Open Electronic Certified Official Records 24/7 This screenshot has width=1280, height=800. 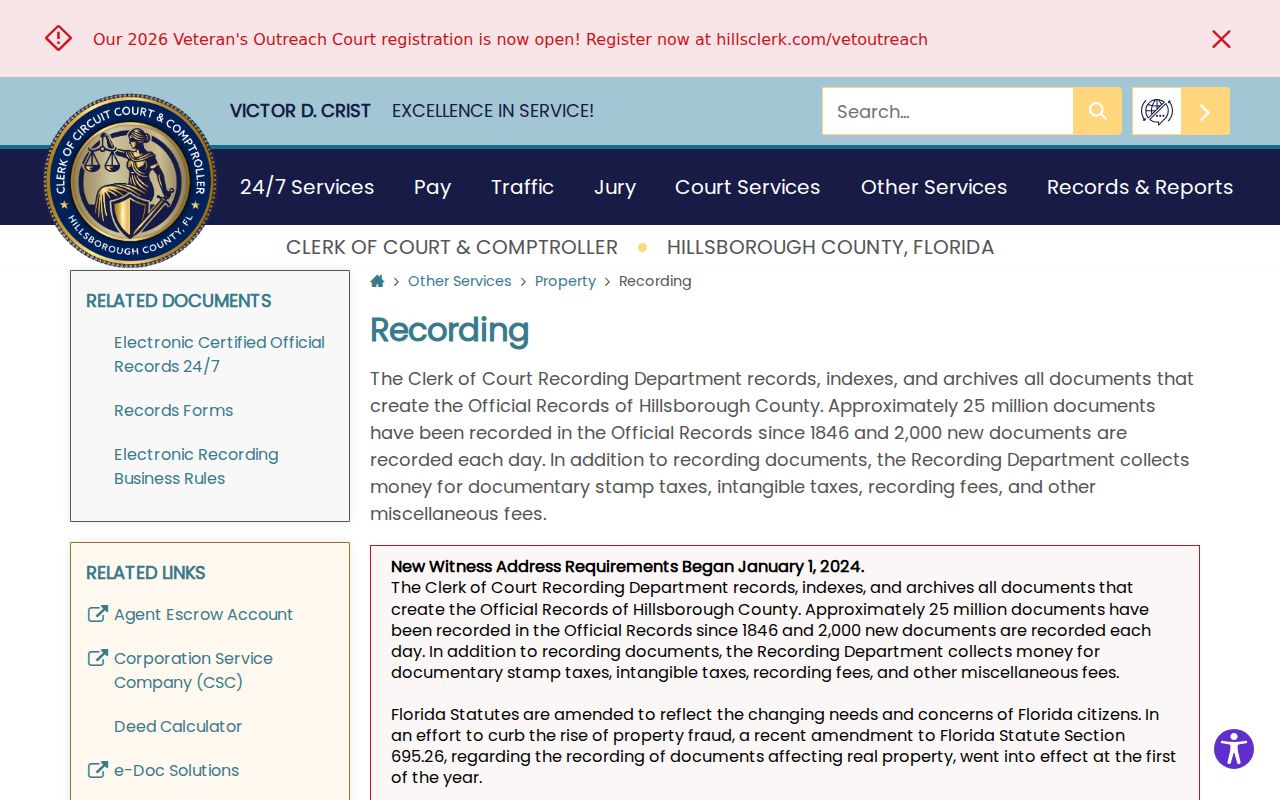tap(219, 354)
